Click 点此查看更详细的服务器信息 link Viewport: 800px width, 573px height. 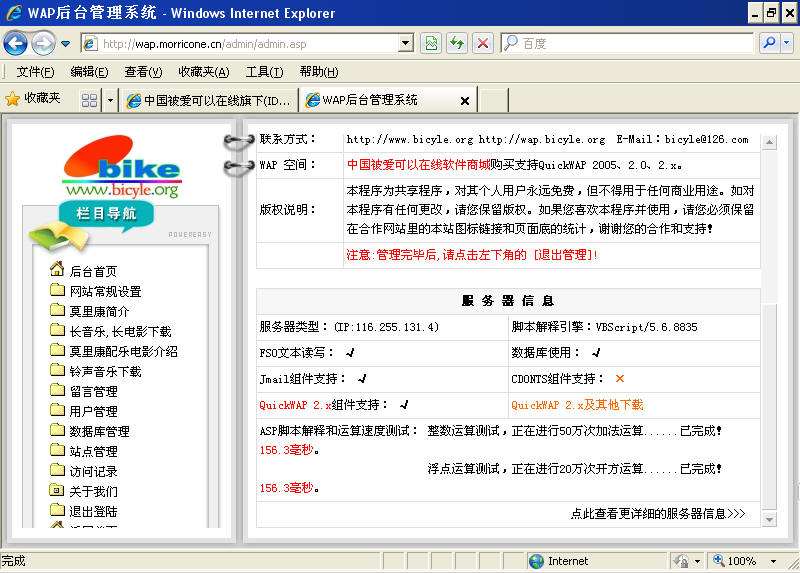[657, 513]
